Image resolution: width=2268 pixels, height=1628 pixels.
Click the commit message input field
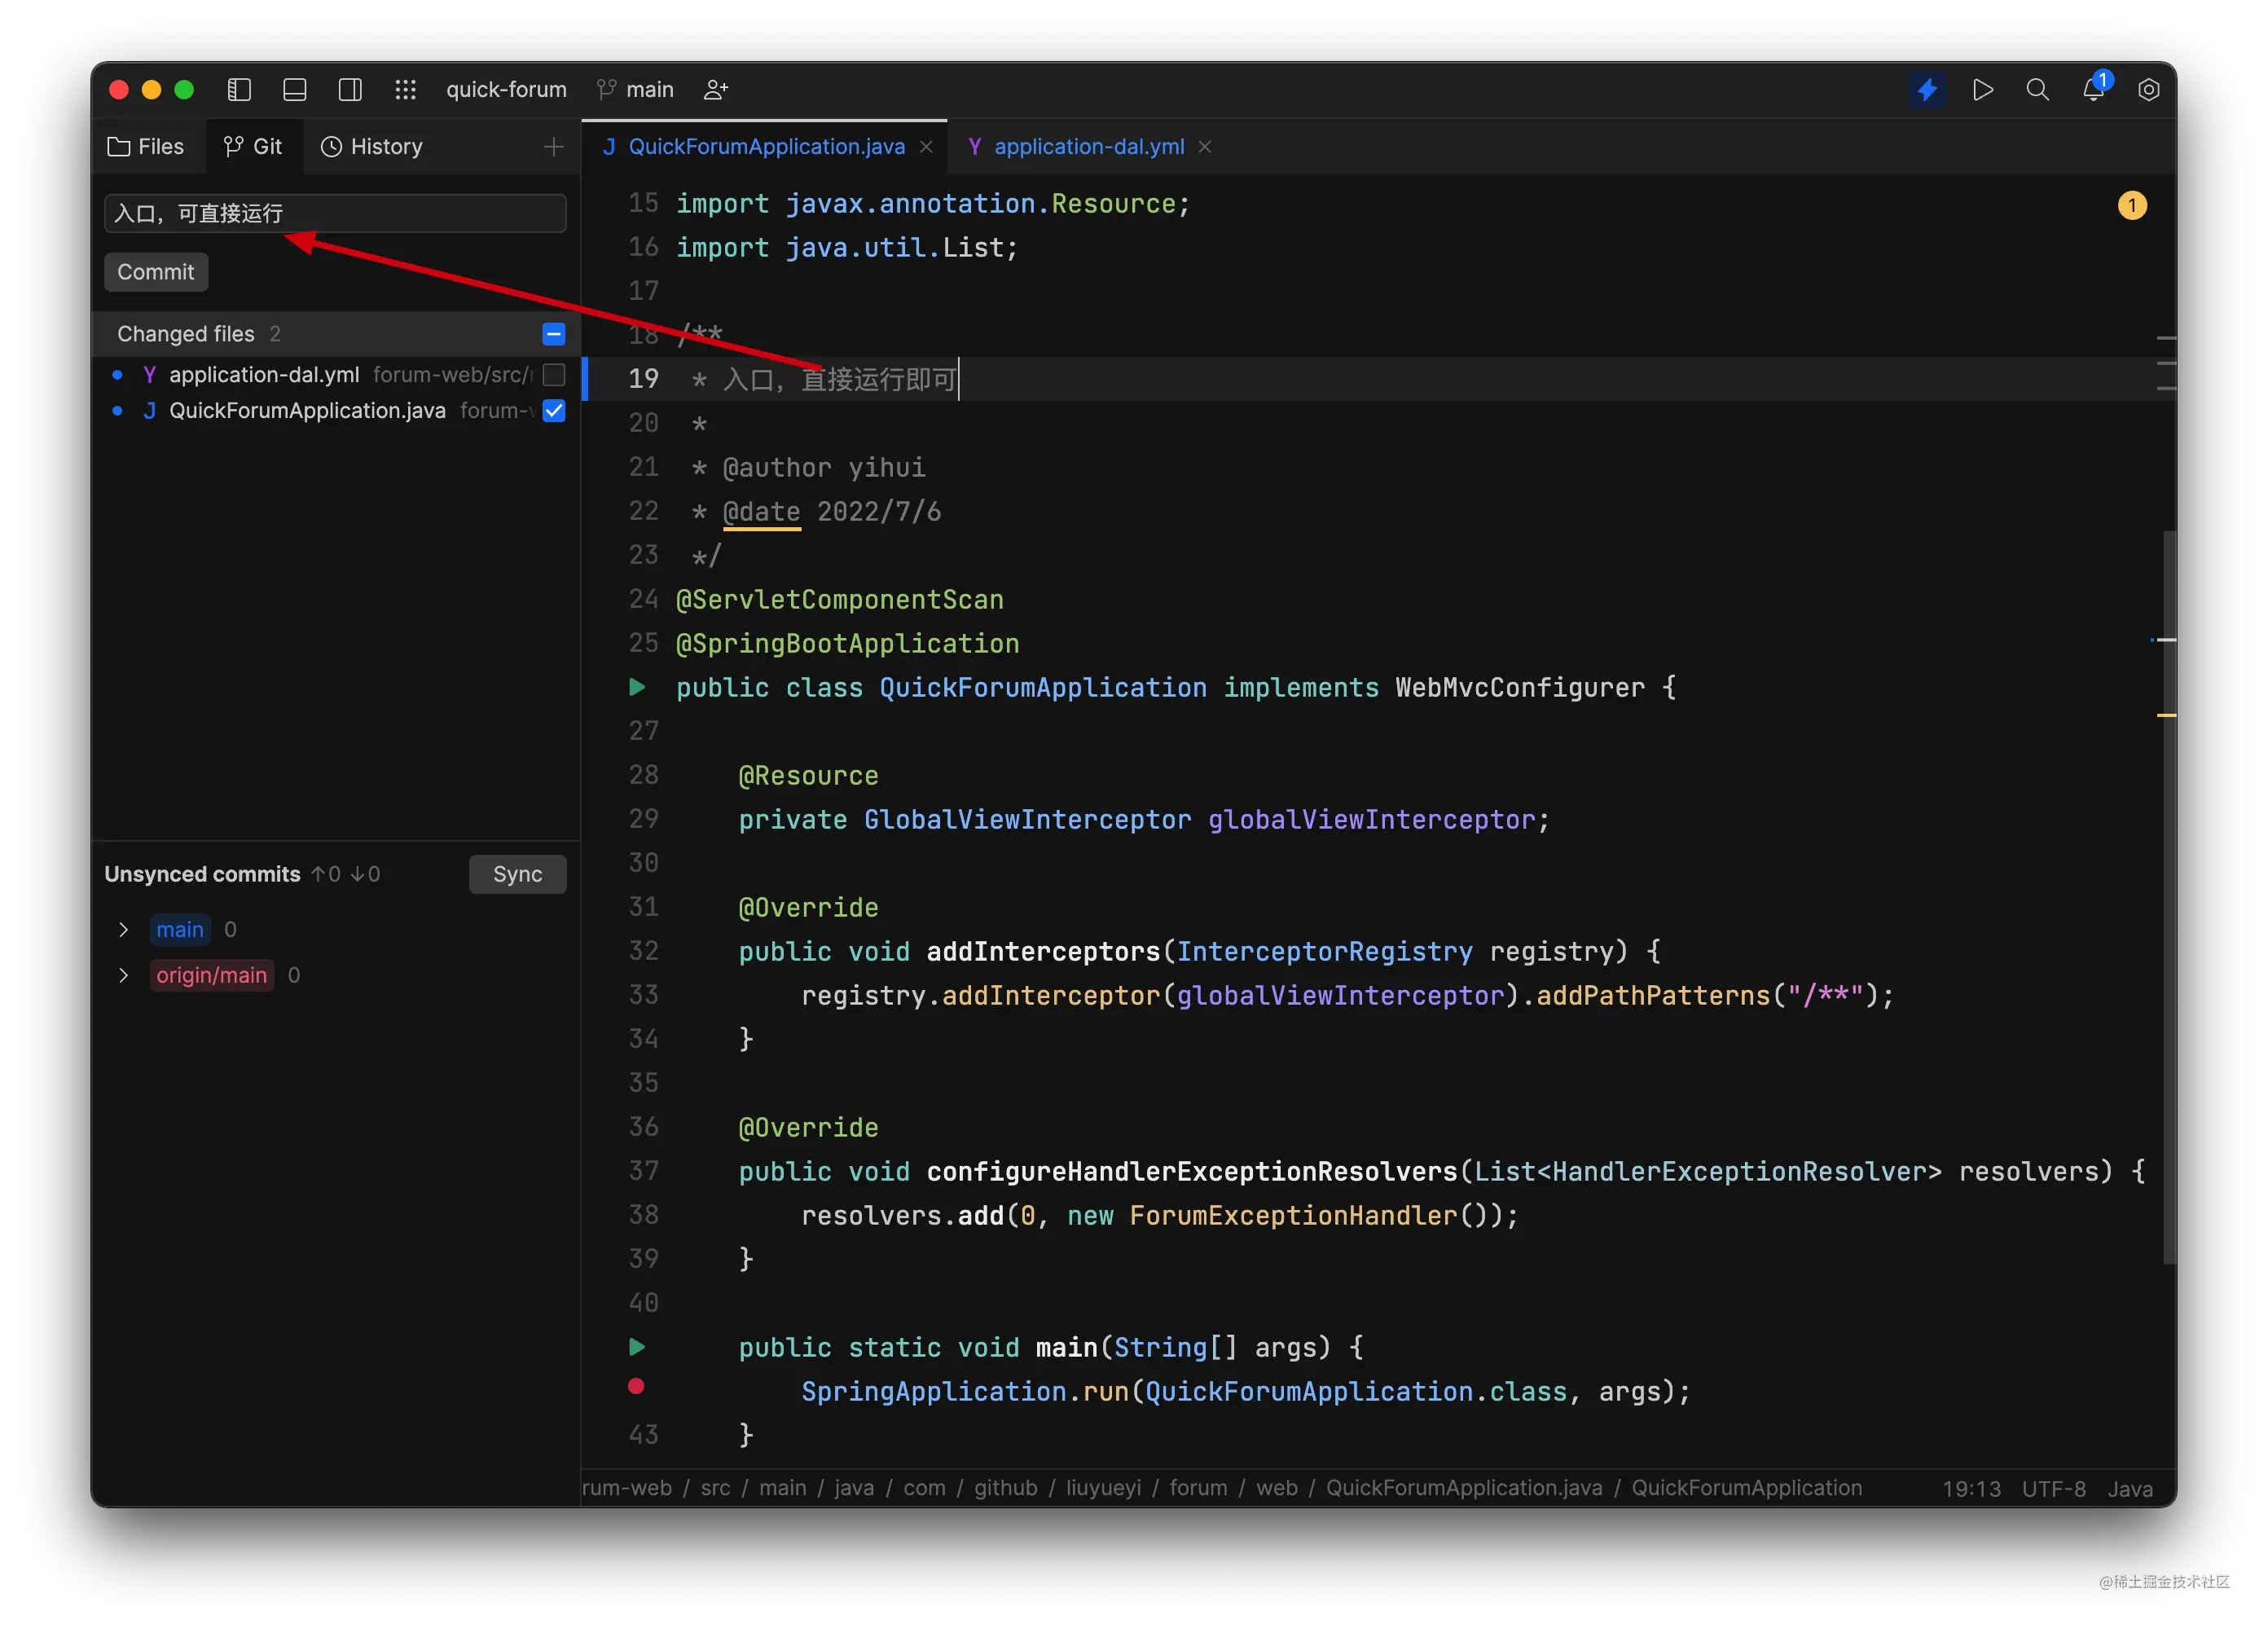[335, 213]
